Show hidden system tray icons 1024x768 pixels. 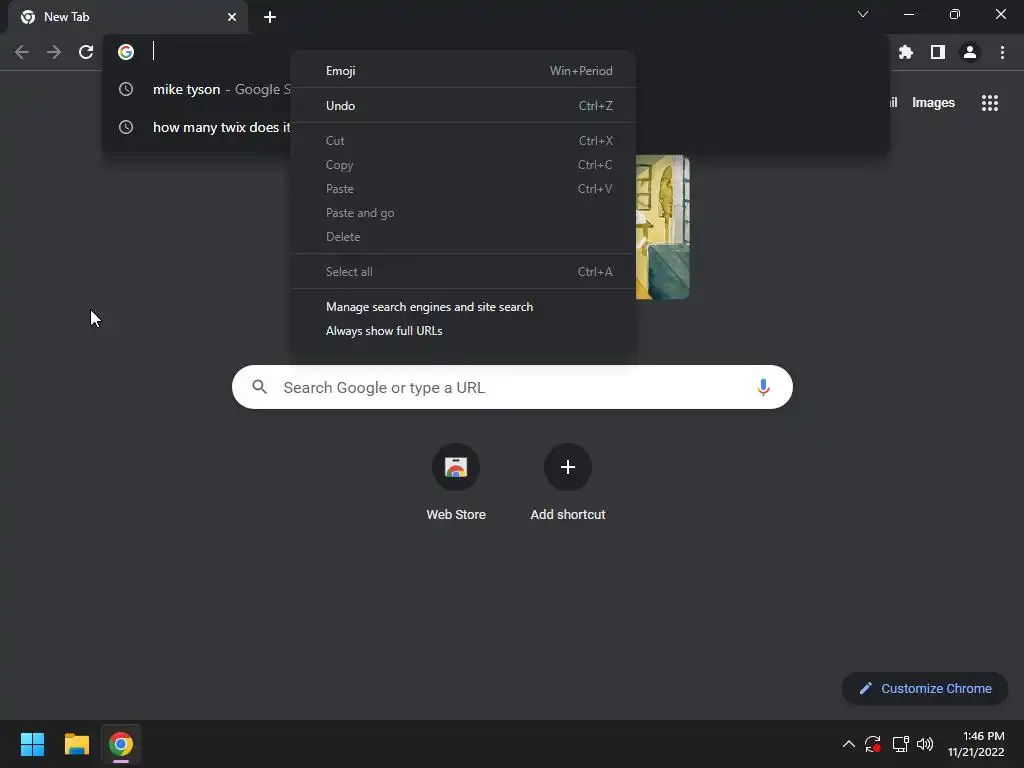[x=848, y=744]
